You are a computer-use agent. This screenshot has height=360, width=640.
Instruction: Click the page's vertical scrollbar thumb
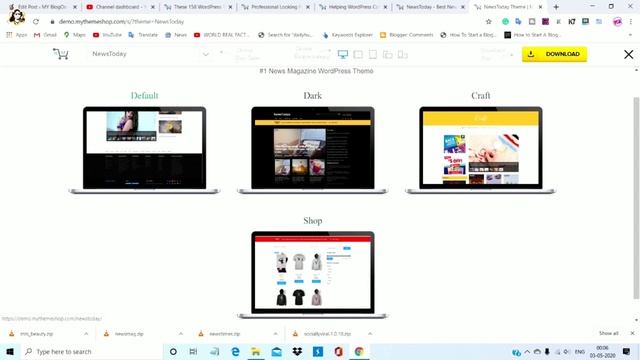tap(636, 198)
